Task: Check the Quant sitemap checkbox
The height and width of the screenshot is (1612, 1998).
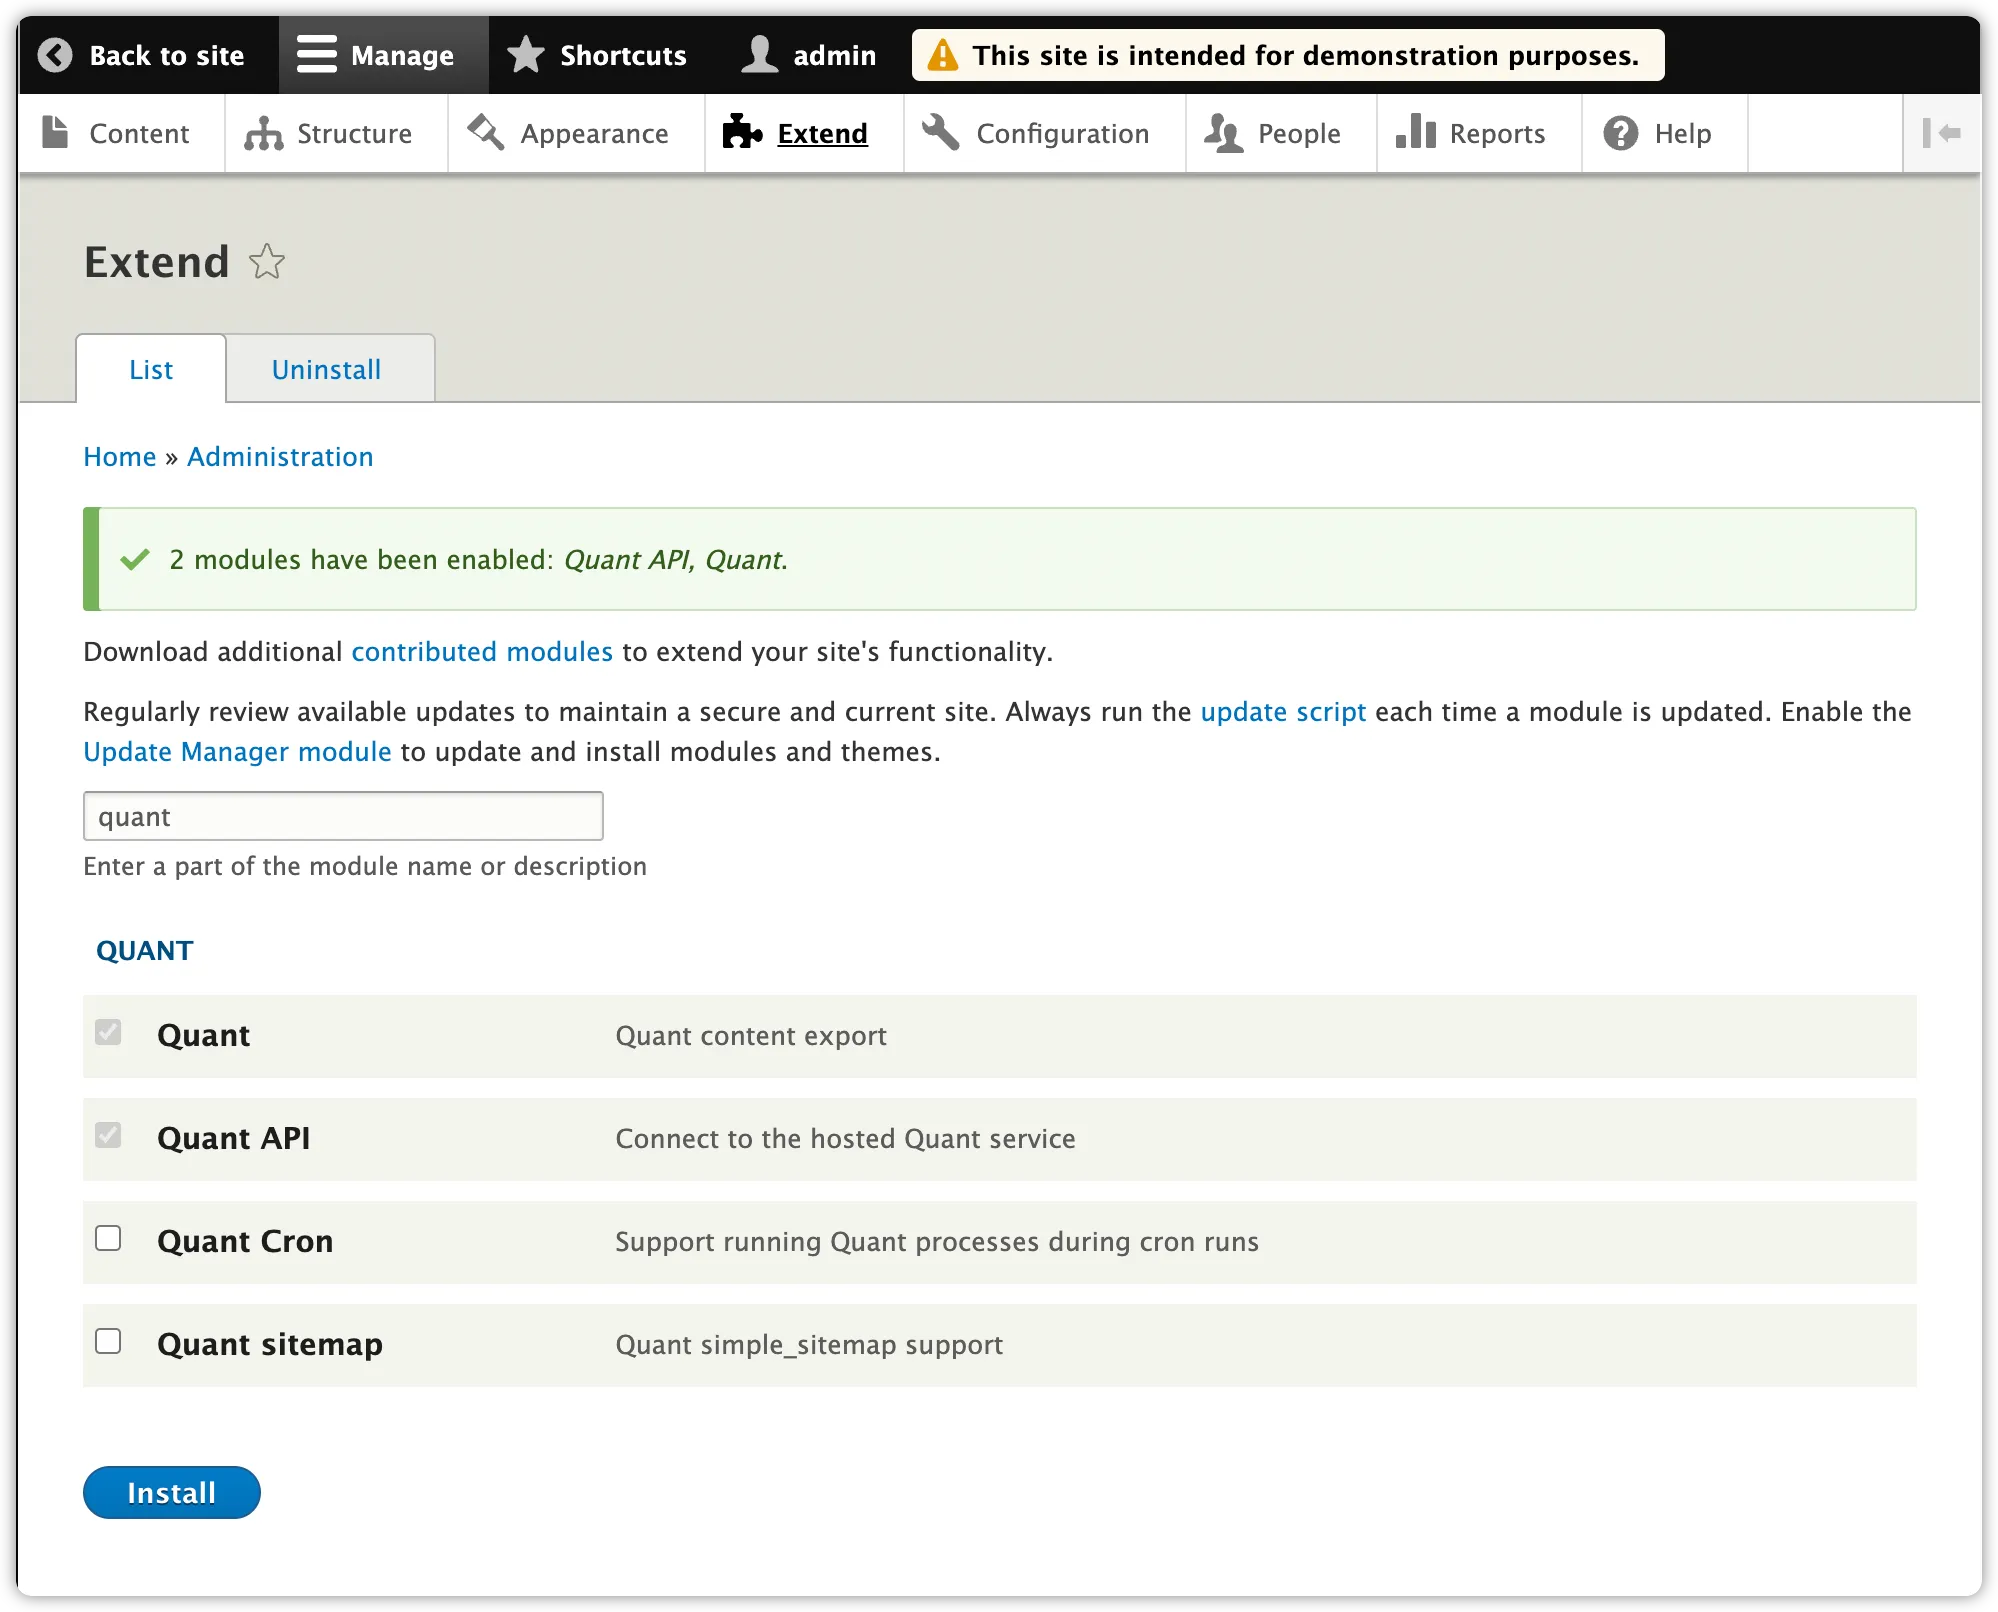Action: pyautogui.click(x=108, y=1341)
